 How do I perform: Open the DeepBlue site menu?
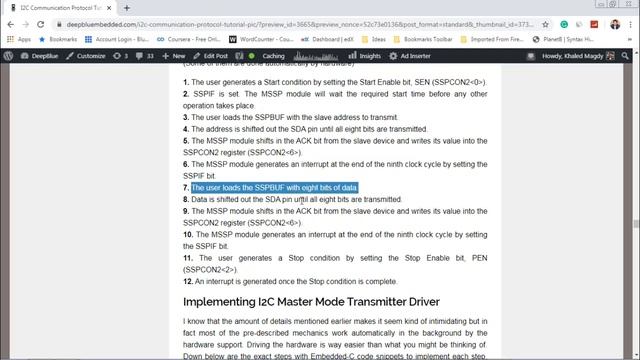click(39, 56)
